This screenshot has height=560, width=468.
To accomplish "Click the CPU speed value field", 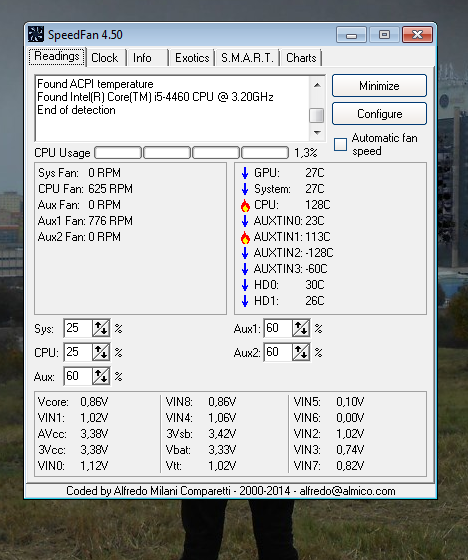I will coord(78,352).
